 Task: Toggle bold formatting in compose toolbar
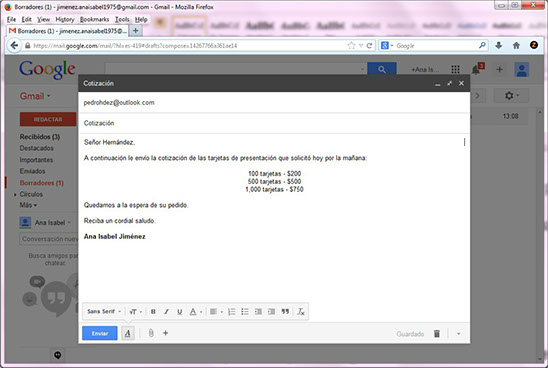point(153,311)
